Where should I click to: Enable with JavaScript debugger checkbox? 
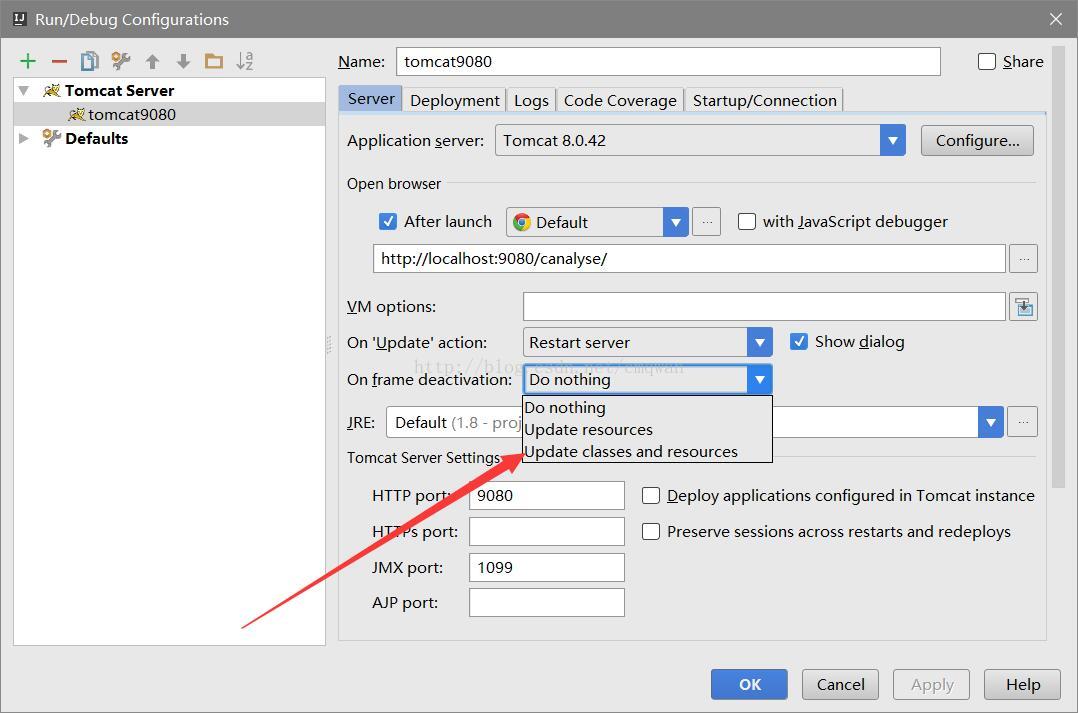tap(747, 221)
